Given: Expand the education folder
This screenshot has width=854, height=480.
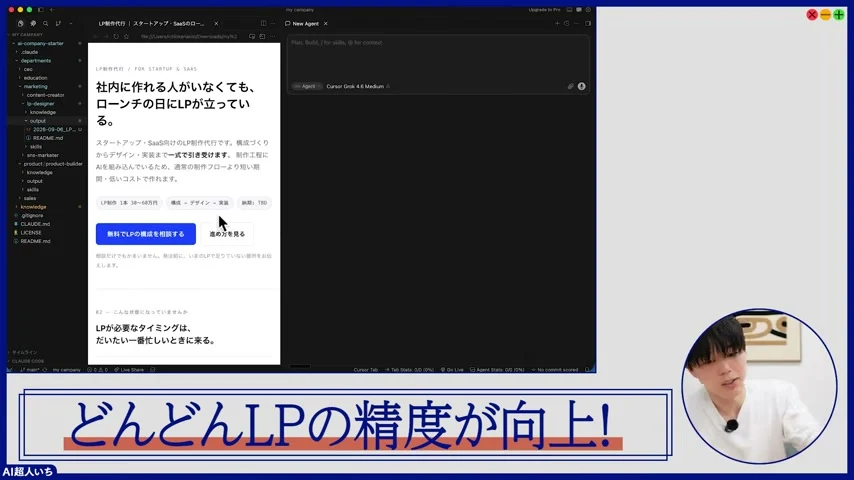Looking at the screenshot, I should [x=35, y=78].
